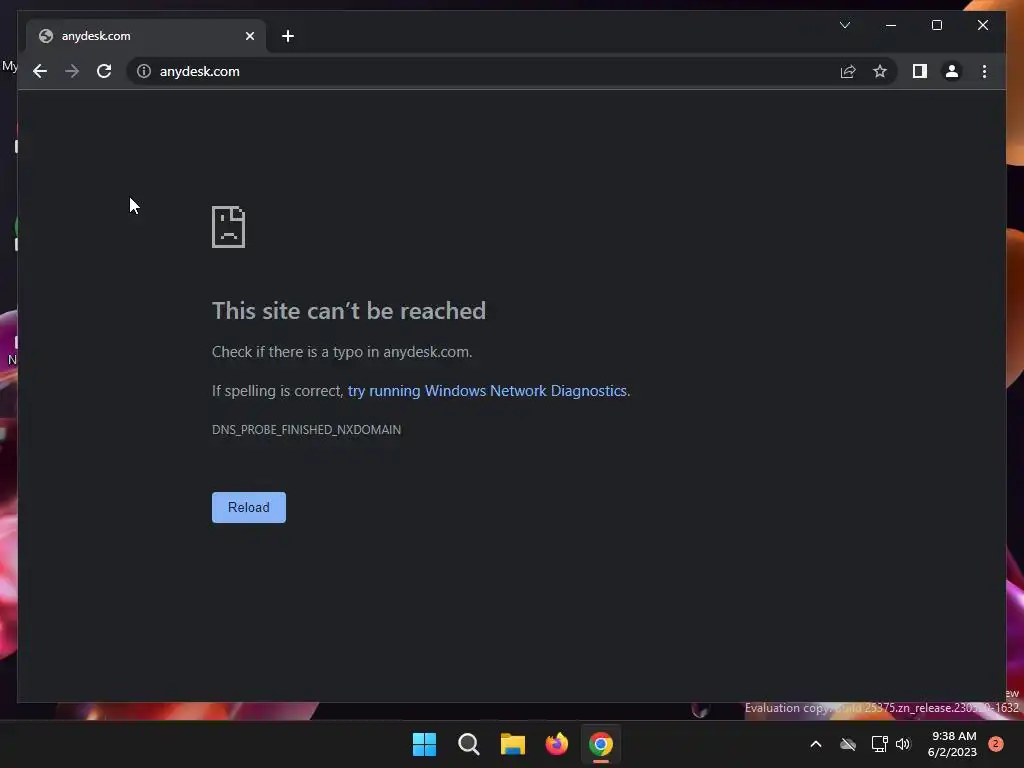Reload page with toolbar refresh icon
The image size is (1024, 768).
tap(104, 71)
